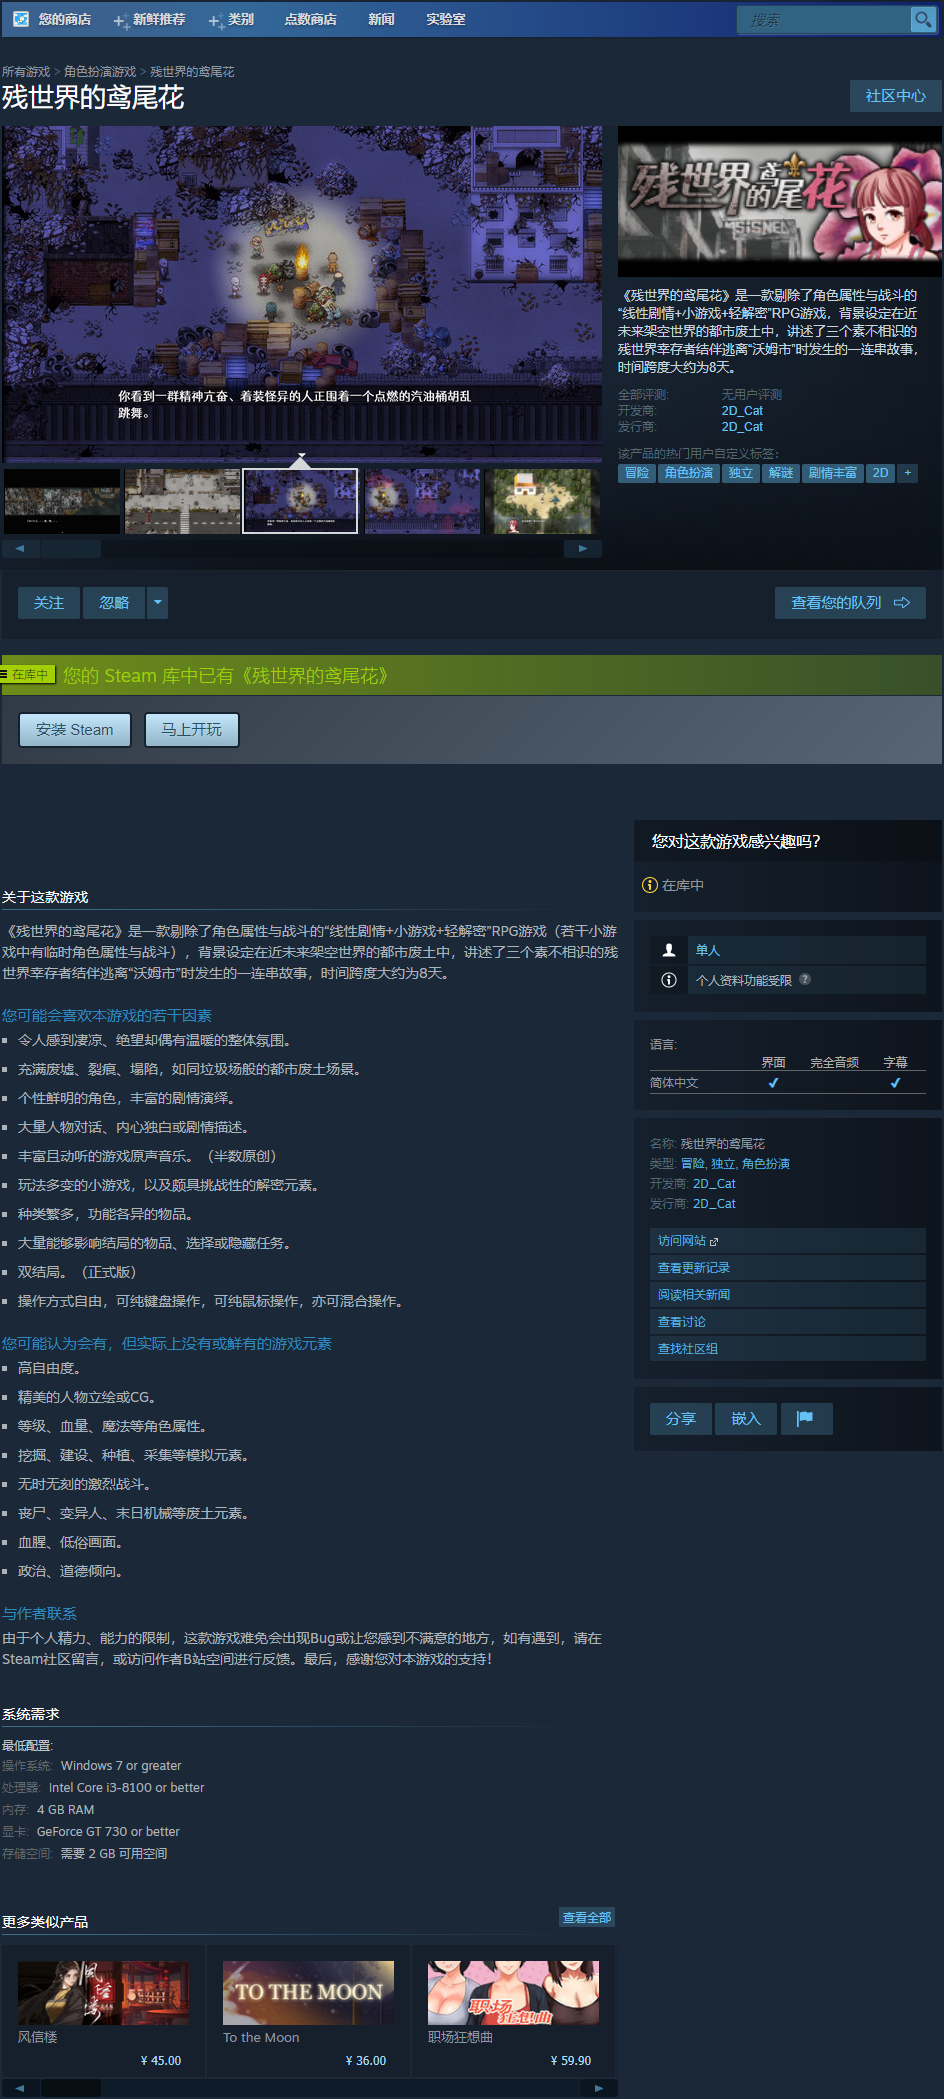The width and height of the screenshot is (944, 2099).
Task: Click 查看您的队列 button
Action: click(x=850, y=603)
